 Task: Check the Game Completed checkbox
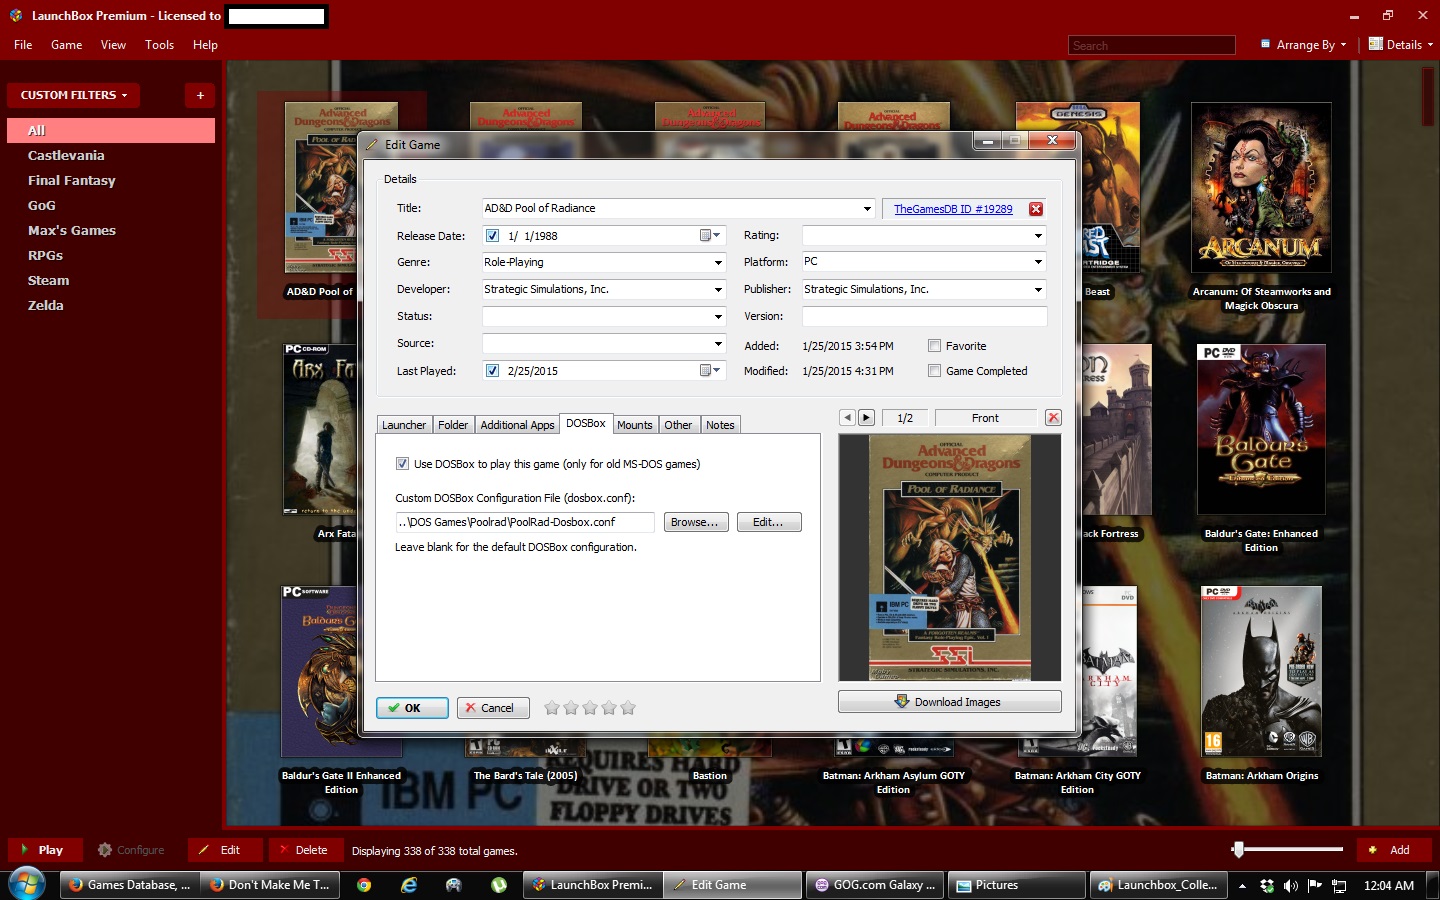934,371
